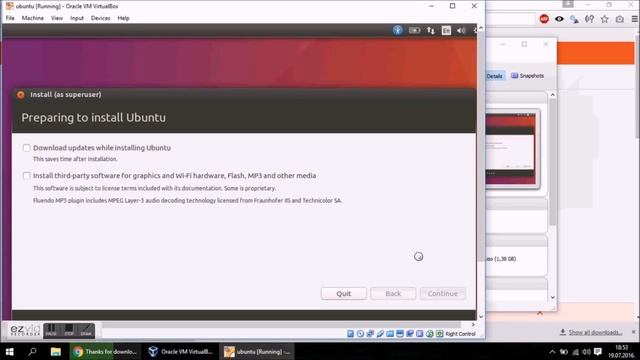This screenshot has height=360, width=640.
Task: Open Windows taskbar search
Action: click(32, 351)
